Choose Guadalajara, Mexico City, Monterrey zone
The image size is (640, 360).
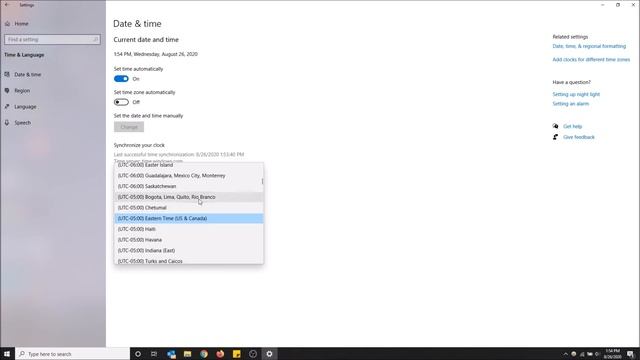tap(188, 176)
